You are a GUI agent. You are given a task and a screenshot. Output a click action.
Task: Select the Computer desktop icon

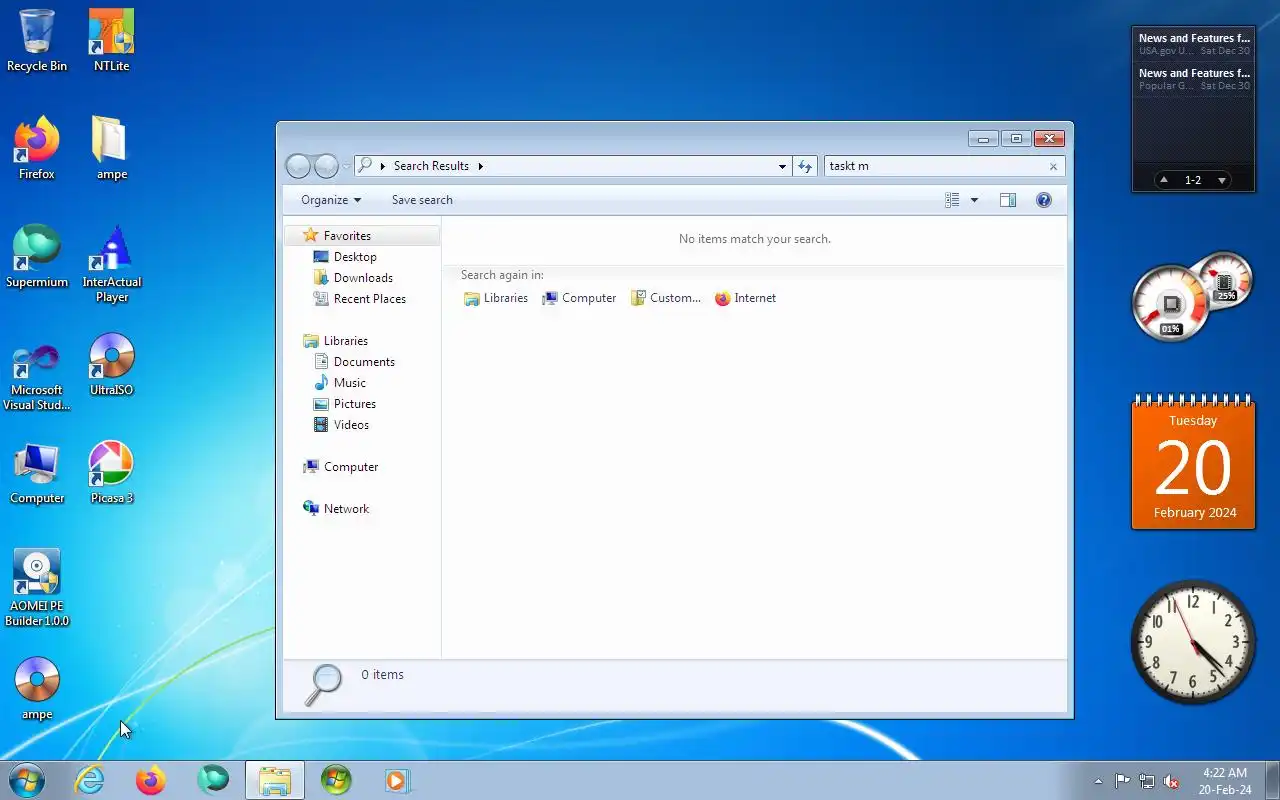click(x=37, y=473)
